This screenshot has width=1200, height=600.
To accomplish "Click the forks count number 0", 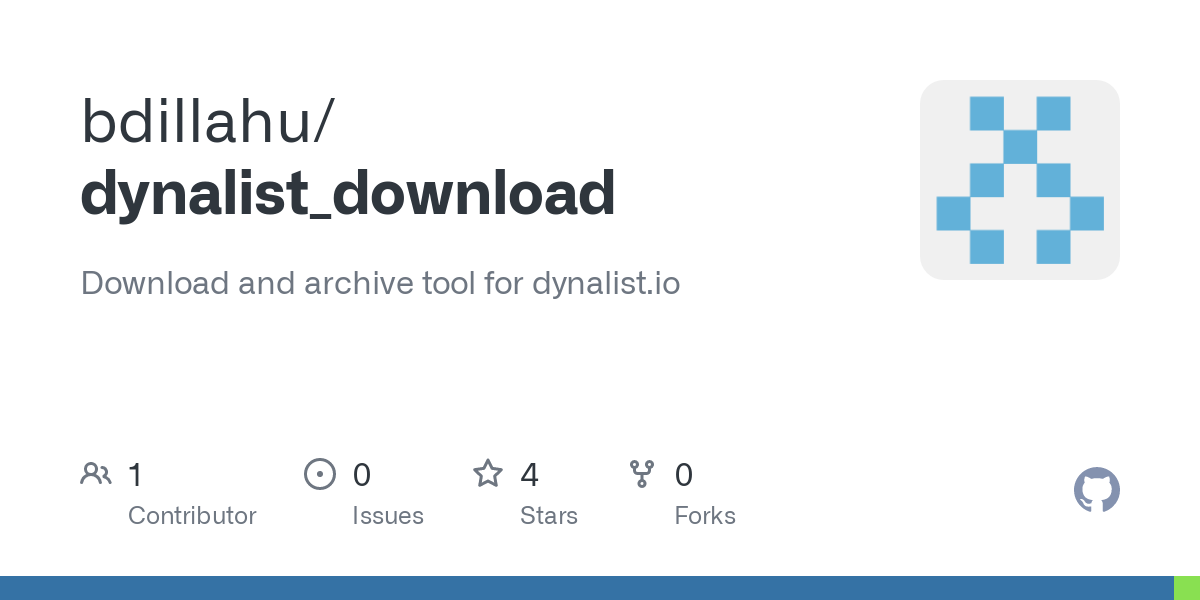I will pos(684,475).
